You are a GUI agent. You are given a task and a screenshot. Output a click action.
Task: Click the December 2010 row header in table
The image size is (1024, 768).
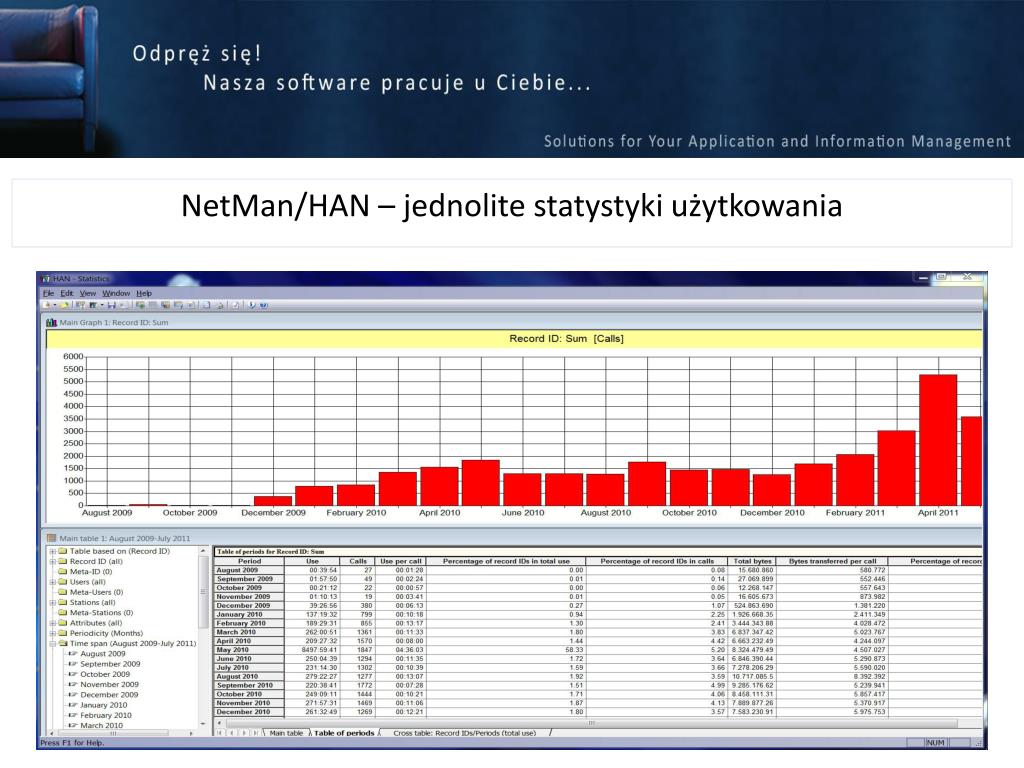point(249,712)
